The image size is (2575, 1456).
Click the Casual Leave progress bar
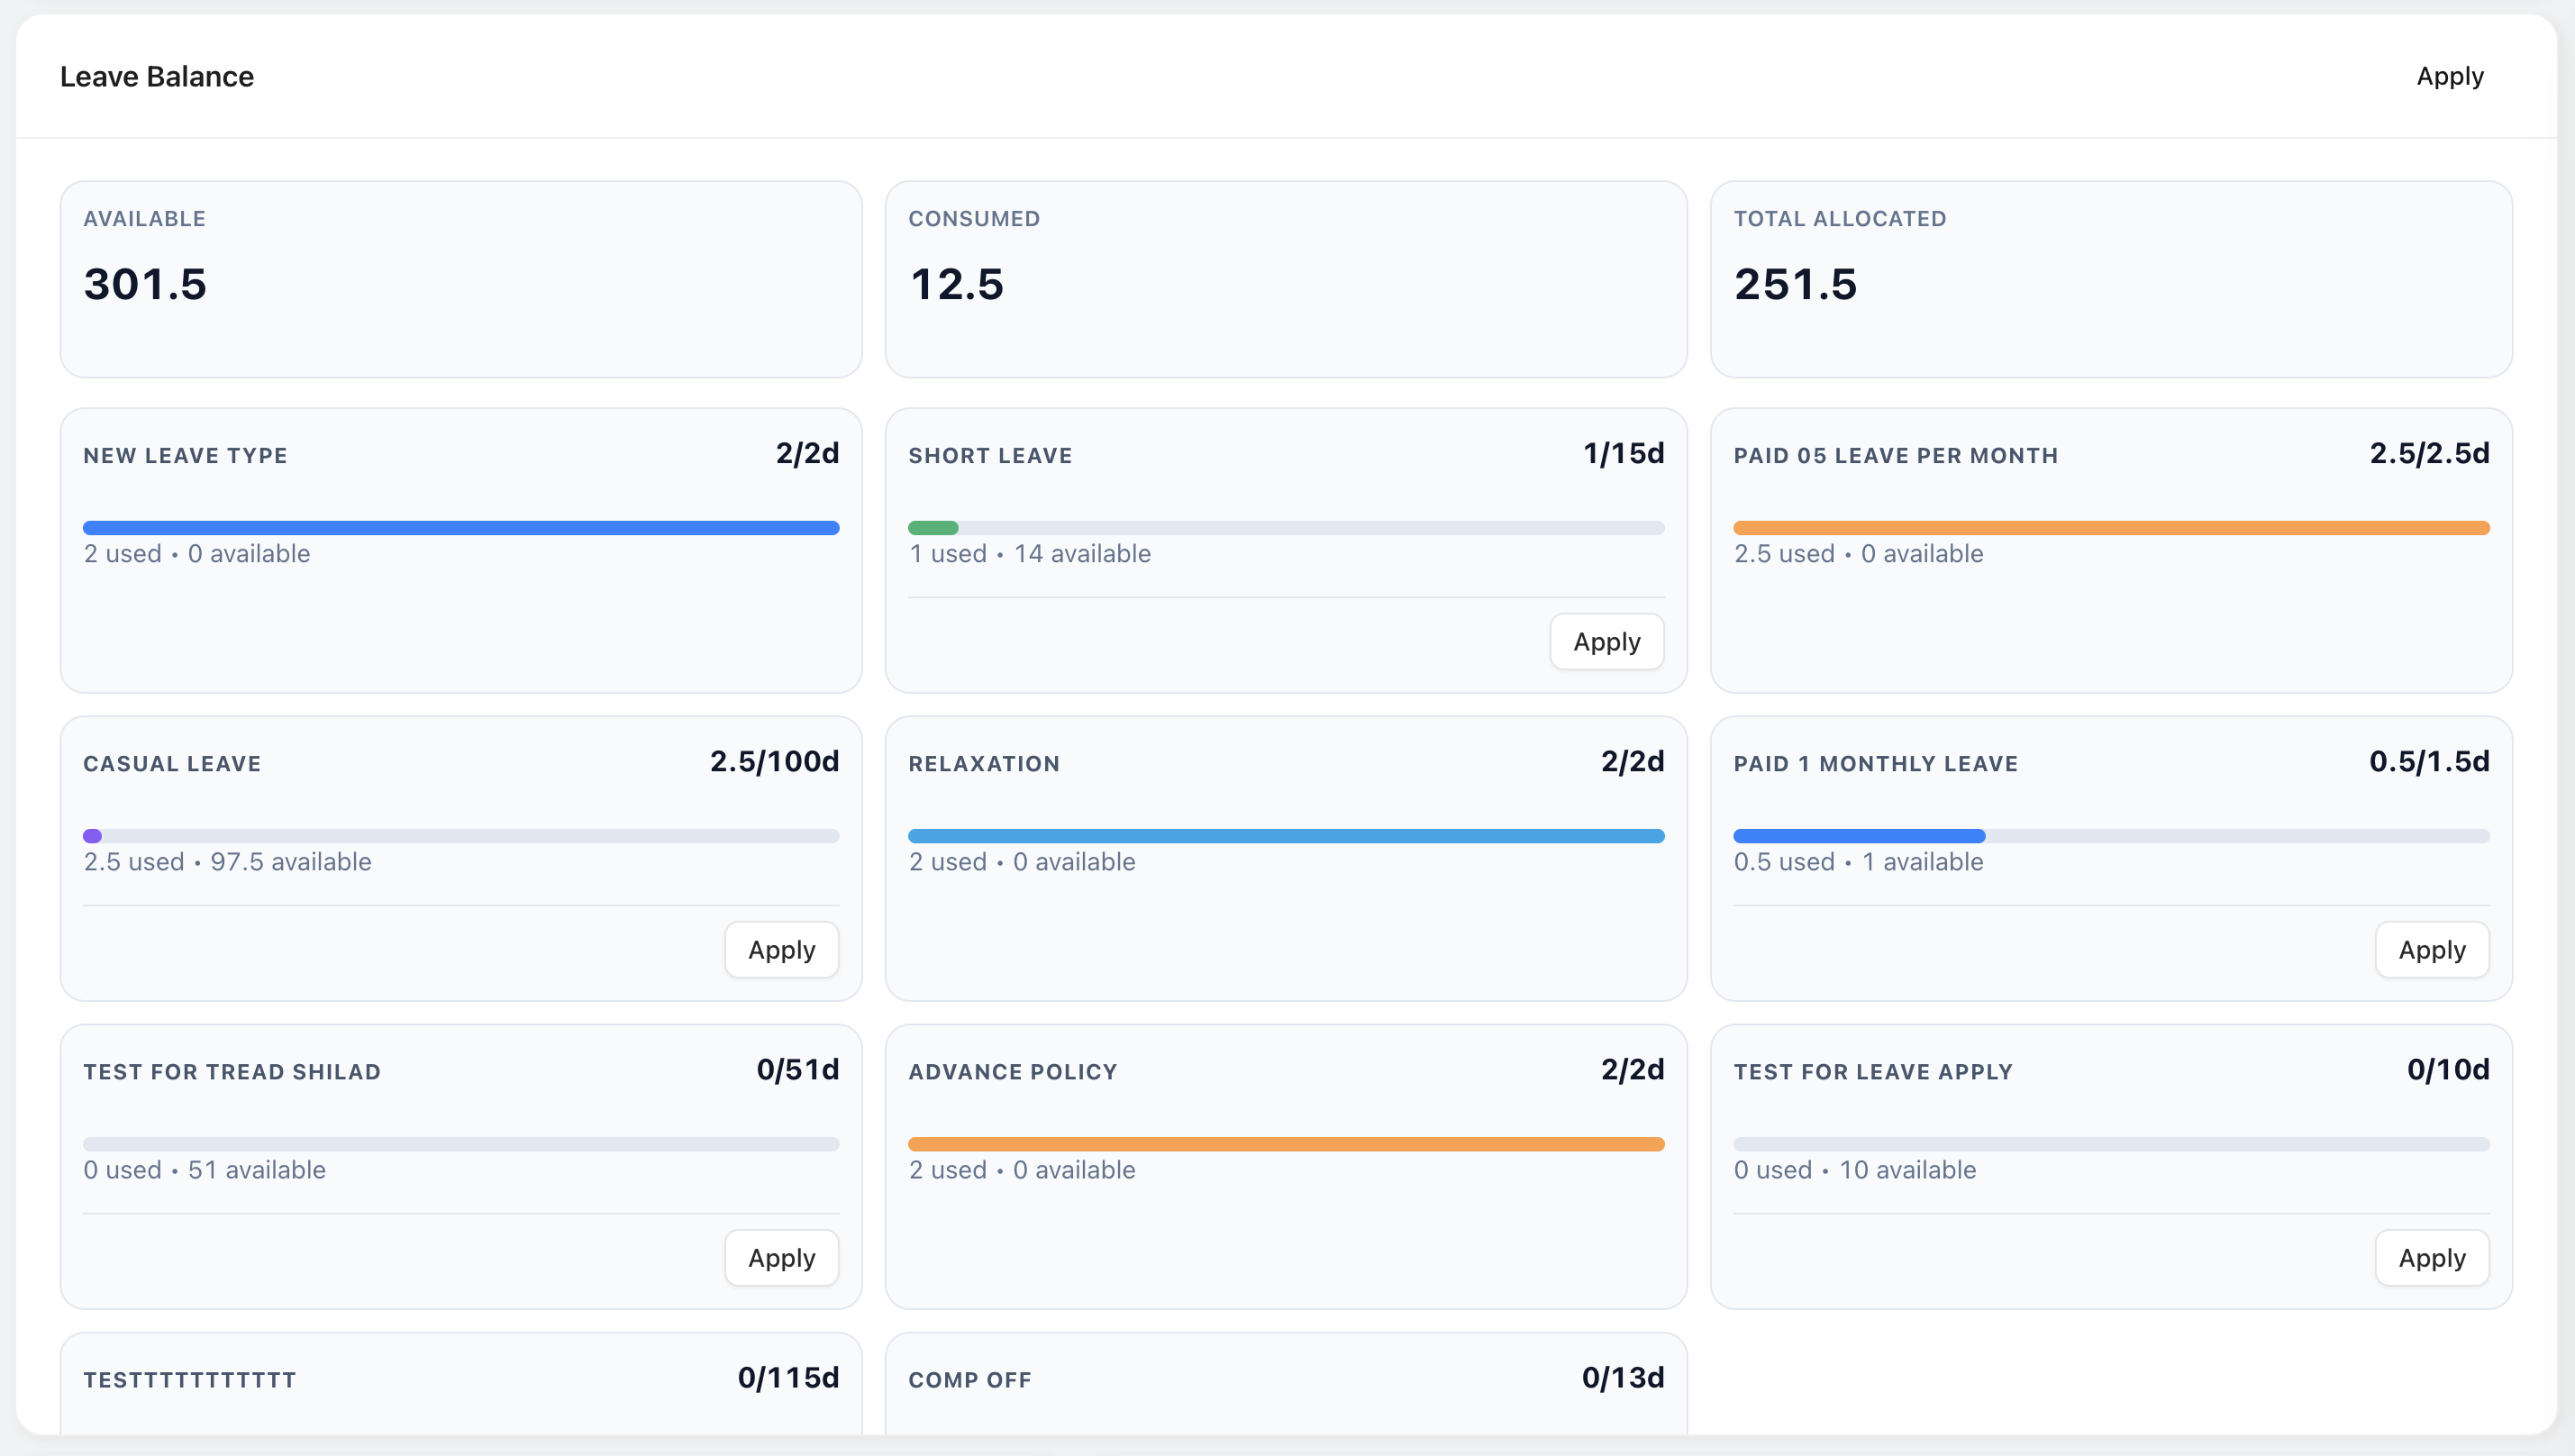tap(461, 835)
